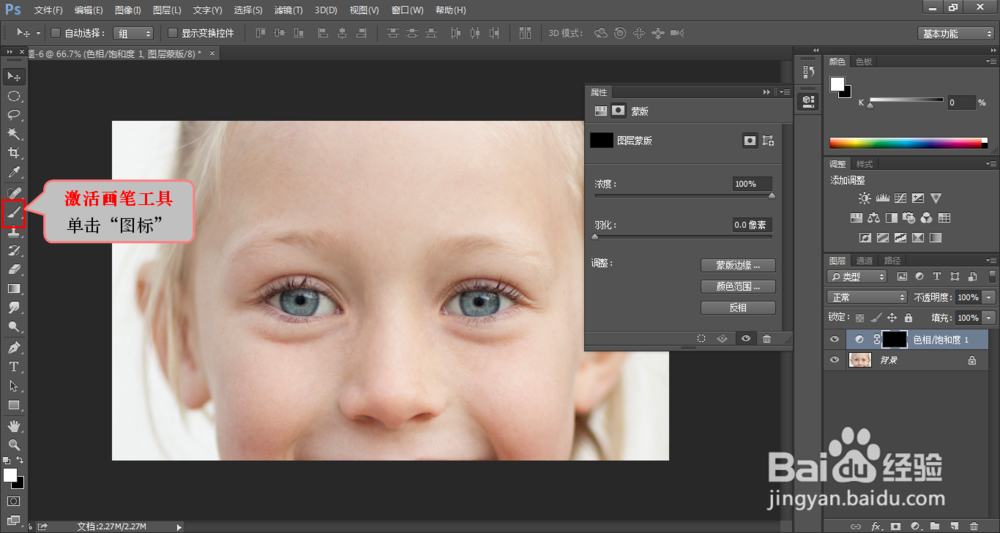Screen dimensions: 1000x533
Task: Toggle lock transparent pixels icon
Action: [860, 318]
